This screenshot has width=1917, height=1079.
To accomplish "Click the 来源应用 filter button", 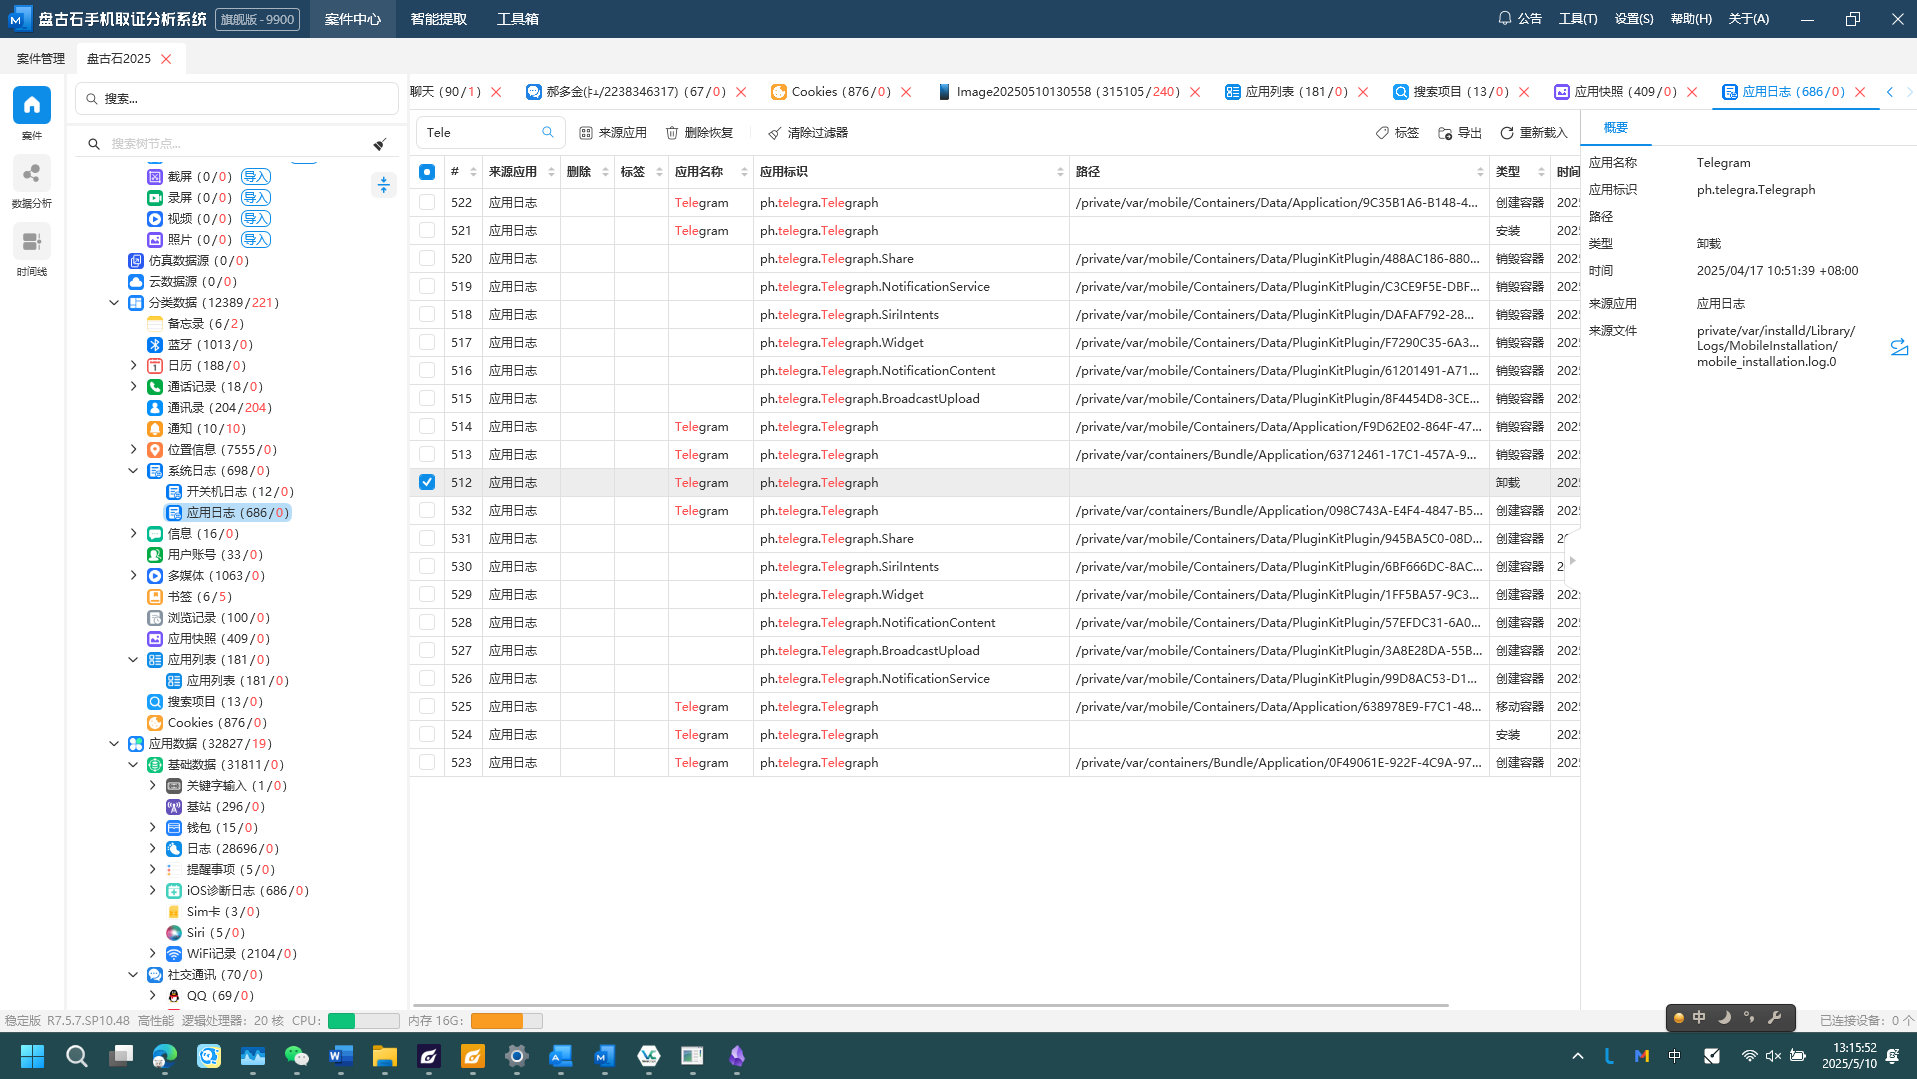I will 613,133.
